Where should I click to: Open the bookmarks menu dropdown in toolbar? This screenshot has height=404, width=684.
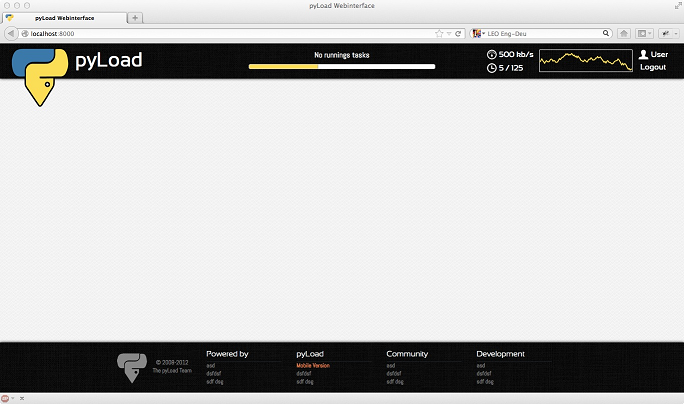click(x=645, y=33)
